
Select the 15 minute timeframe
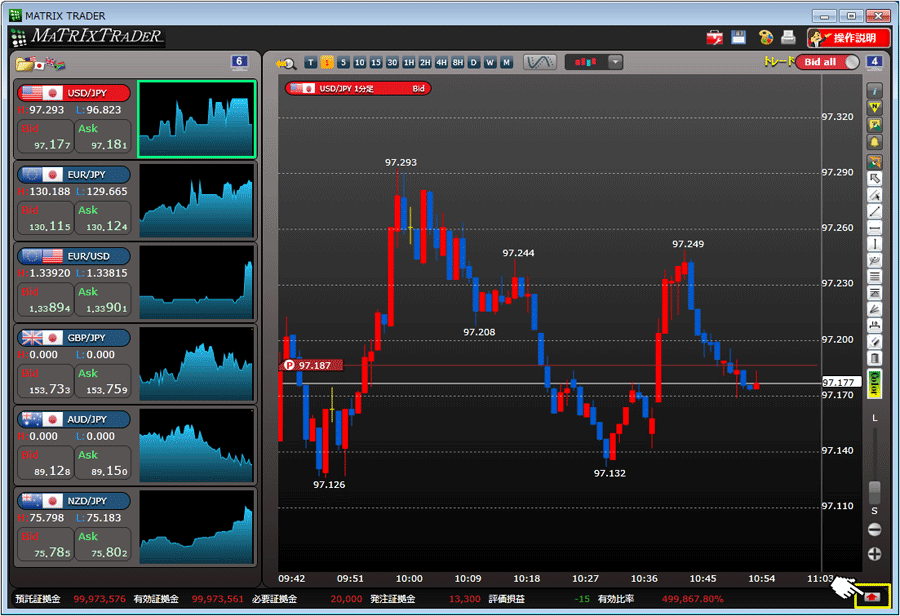click(376, 63)
